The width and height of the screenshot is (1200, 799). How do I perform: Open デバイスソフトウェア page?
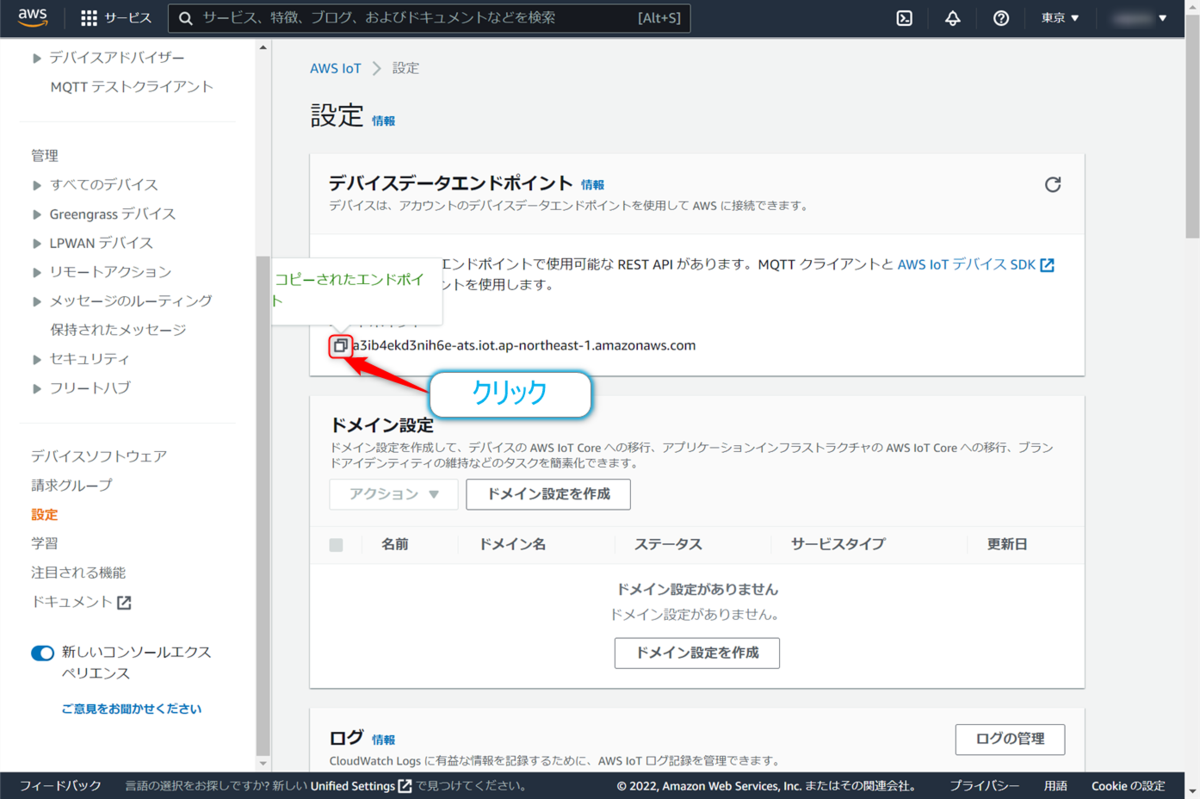tap(99, 456)
